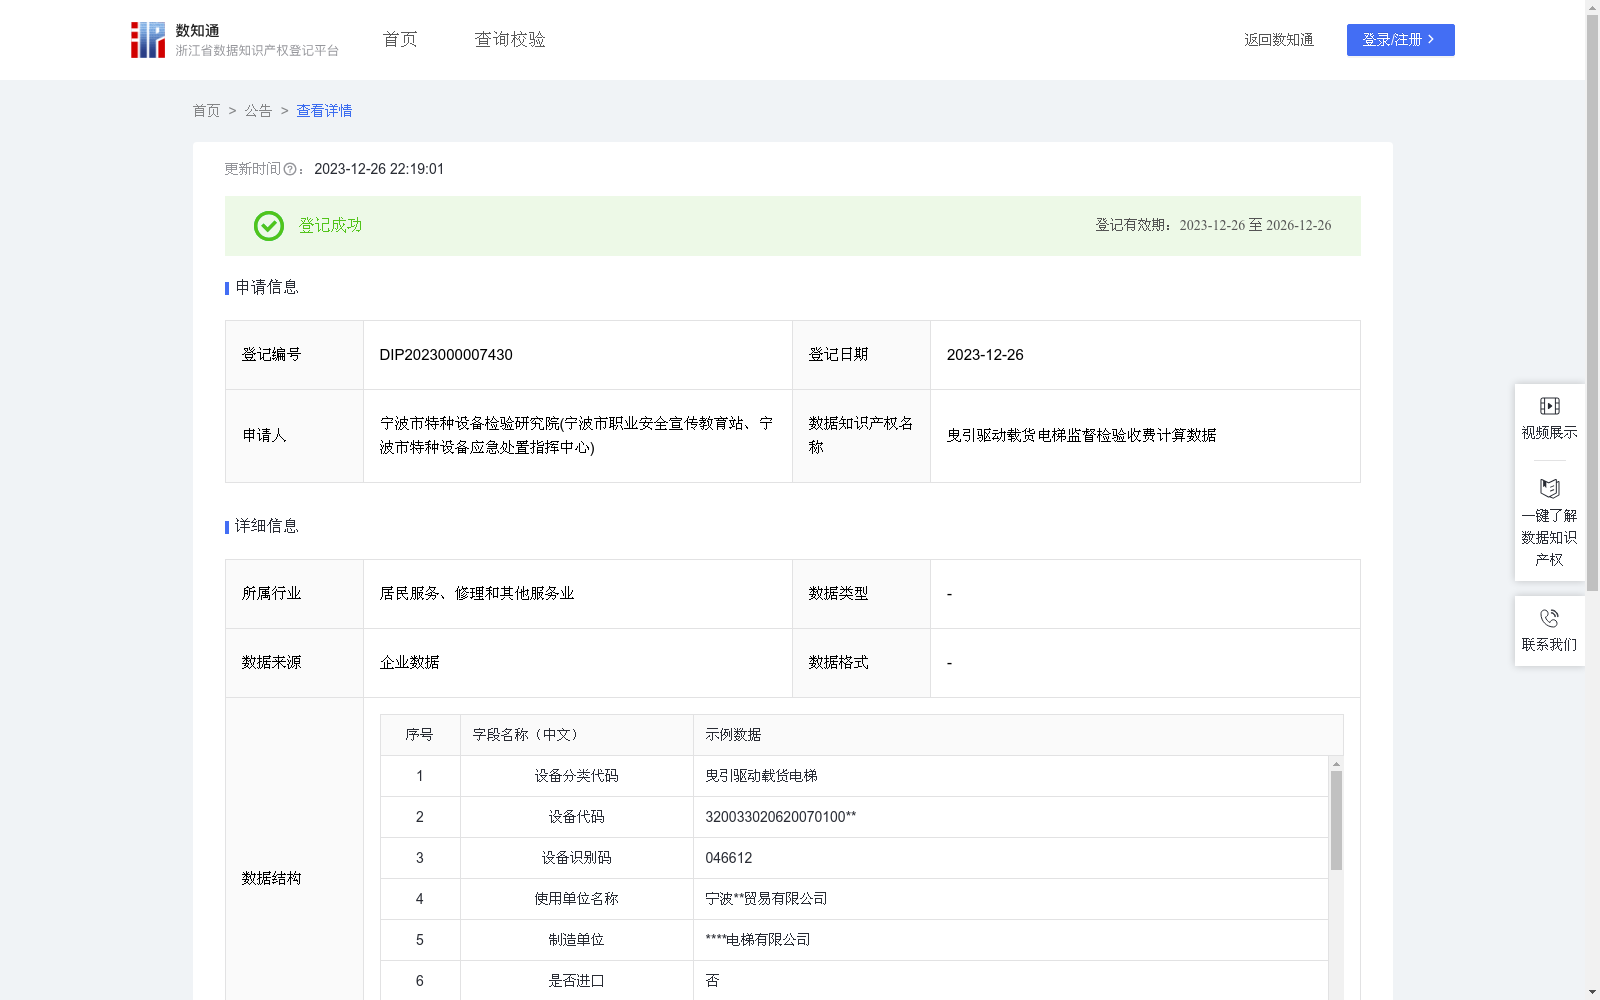Screen dimensions: 1600x1000
Task: Click the 数据格式 label cell
Action: click(861, 663)
